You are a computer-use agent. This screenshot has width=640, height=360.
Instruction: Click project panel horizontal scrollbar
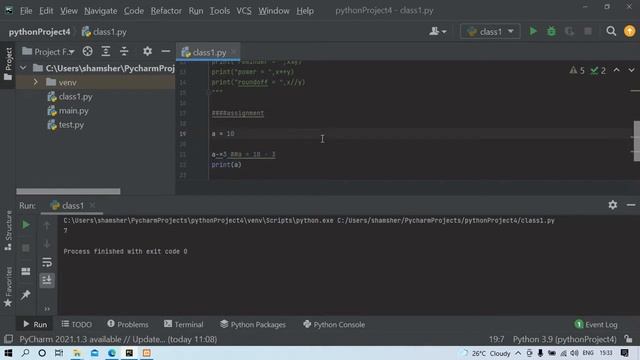(68, 191)
